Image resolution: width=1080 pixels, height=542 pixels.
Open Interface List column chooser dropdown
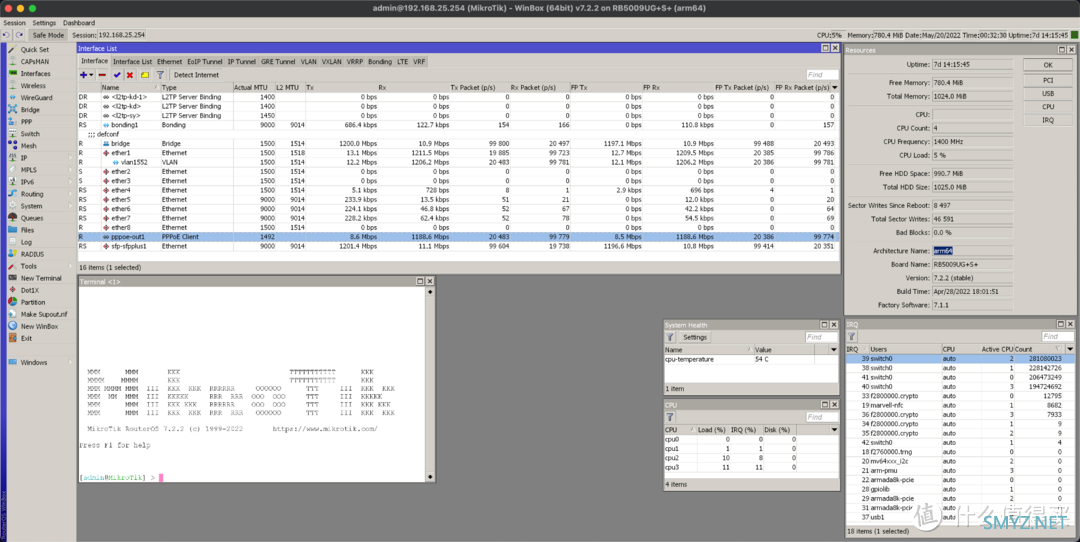point(835,87)
